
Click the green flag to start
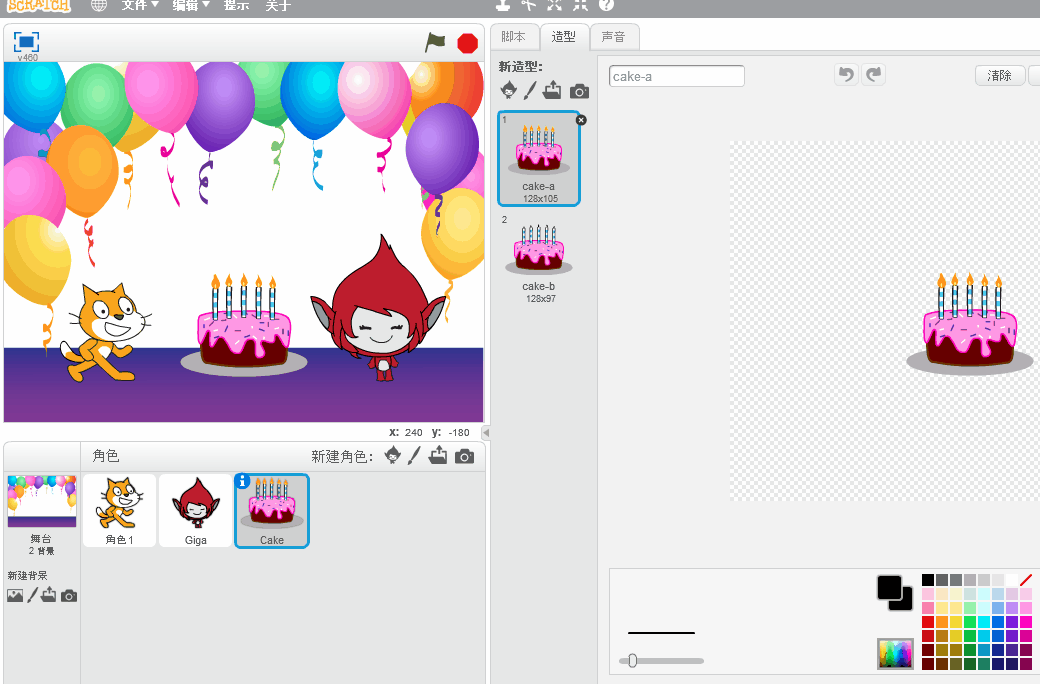435,42
